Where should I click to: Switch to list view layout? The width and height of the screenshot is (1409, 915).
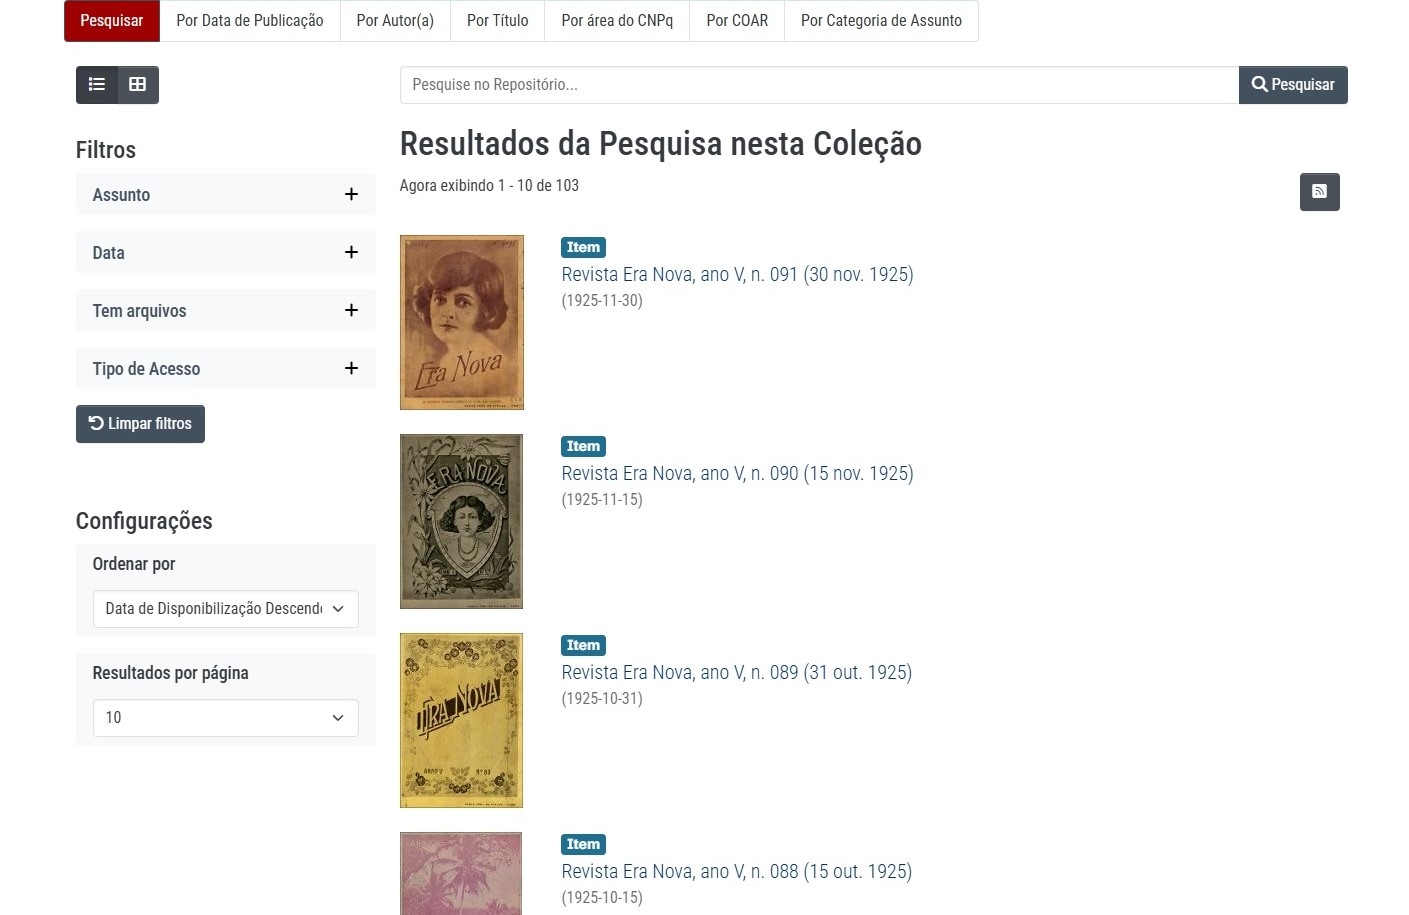tap(97, 85)
